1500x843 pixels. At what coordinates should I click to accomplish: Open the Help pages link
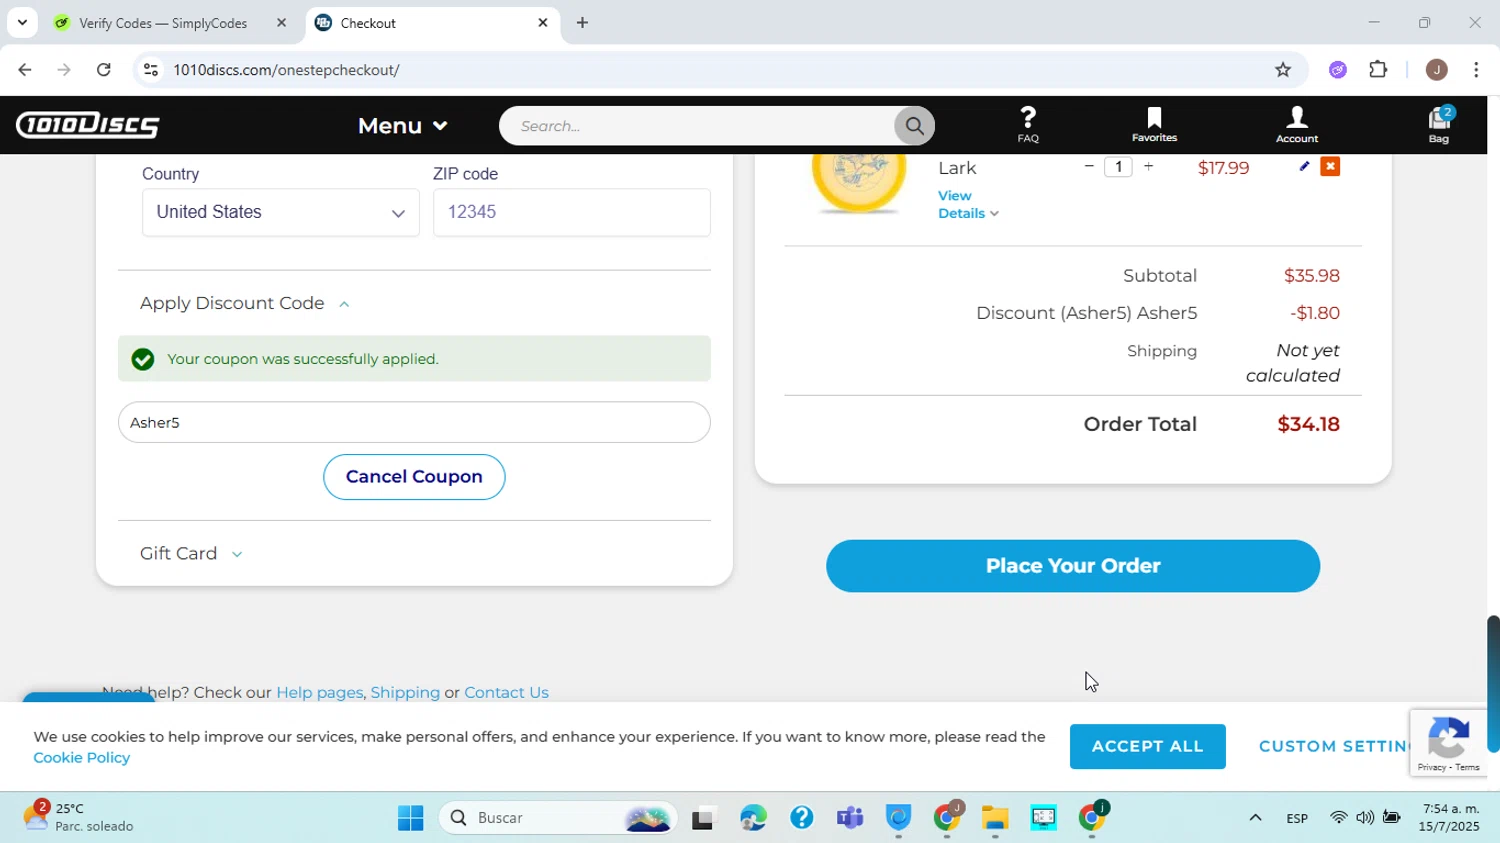319,692
